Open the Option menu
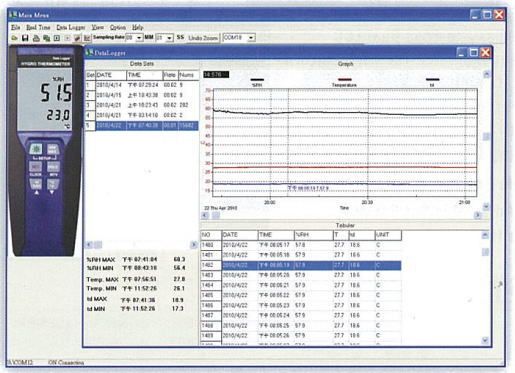The height and width of the screenshot is (373, 515). [x=118, y=27]
